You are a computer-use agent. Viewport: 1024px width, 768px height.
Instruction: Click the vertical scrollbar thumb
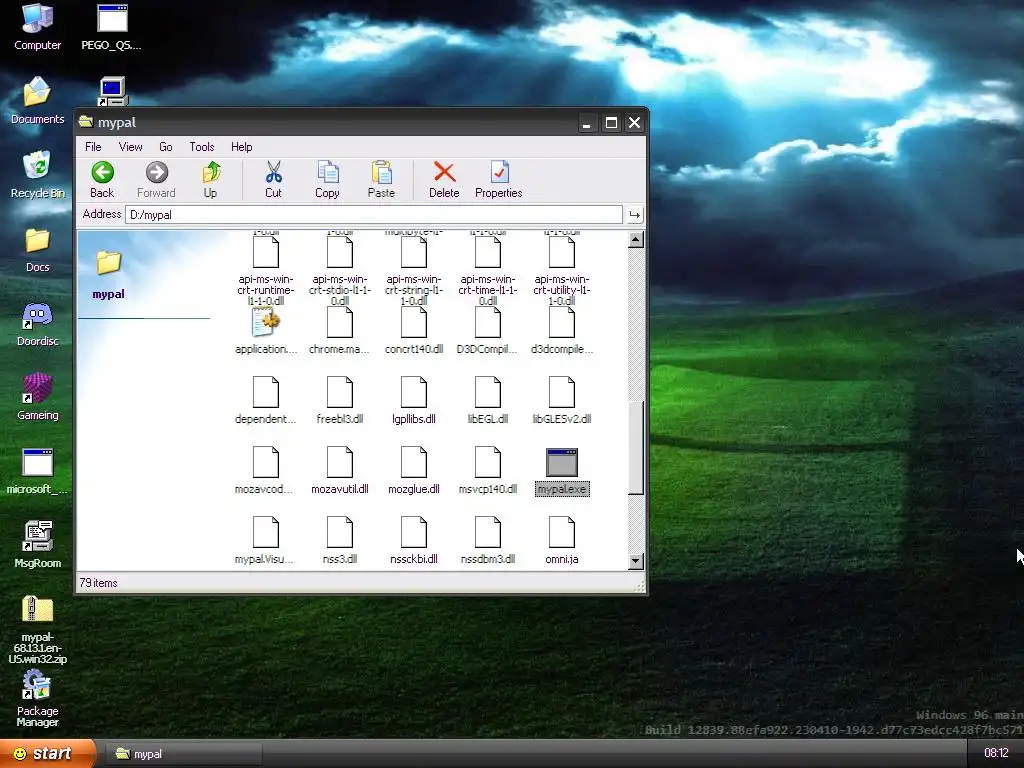[x=635, y=447]
